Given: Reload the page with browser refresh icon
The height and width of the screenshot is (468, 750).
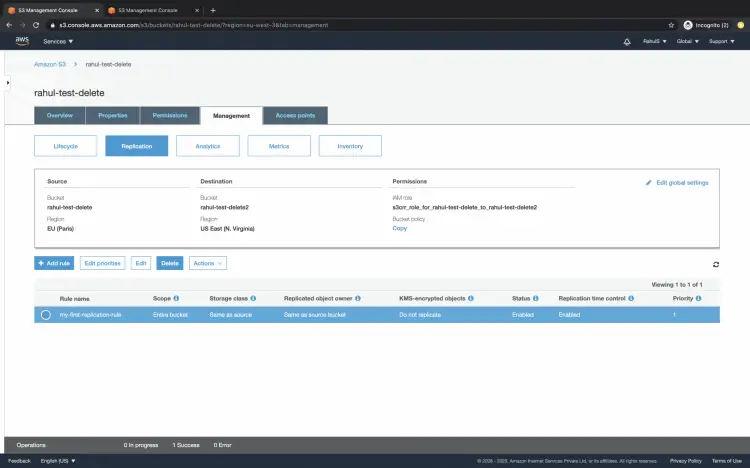Looking at the screenshot, I should [36, 25].
